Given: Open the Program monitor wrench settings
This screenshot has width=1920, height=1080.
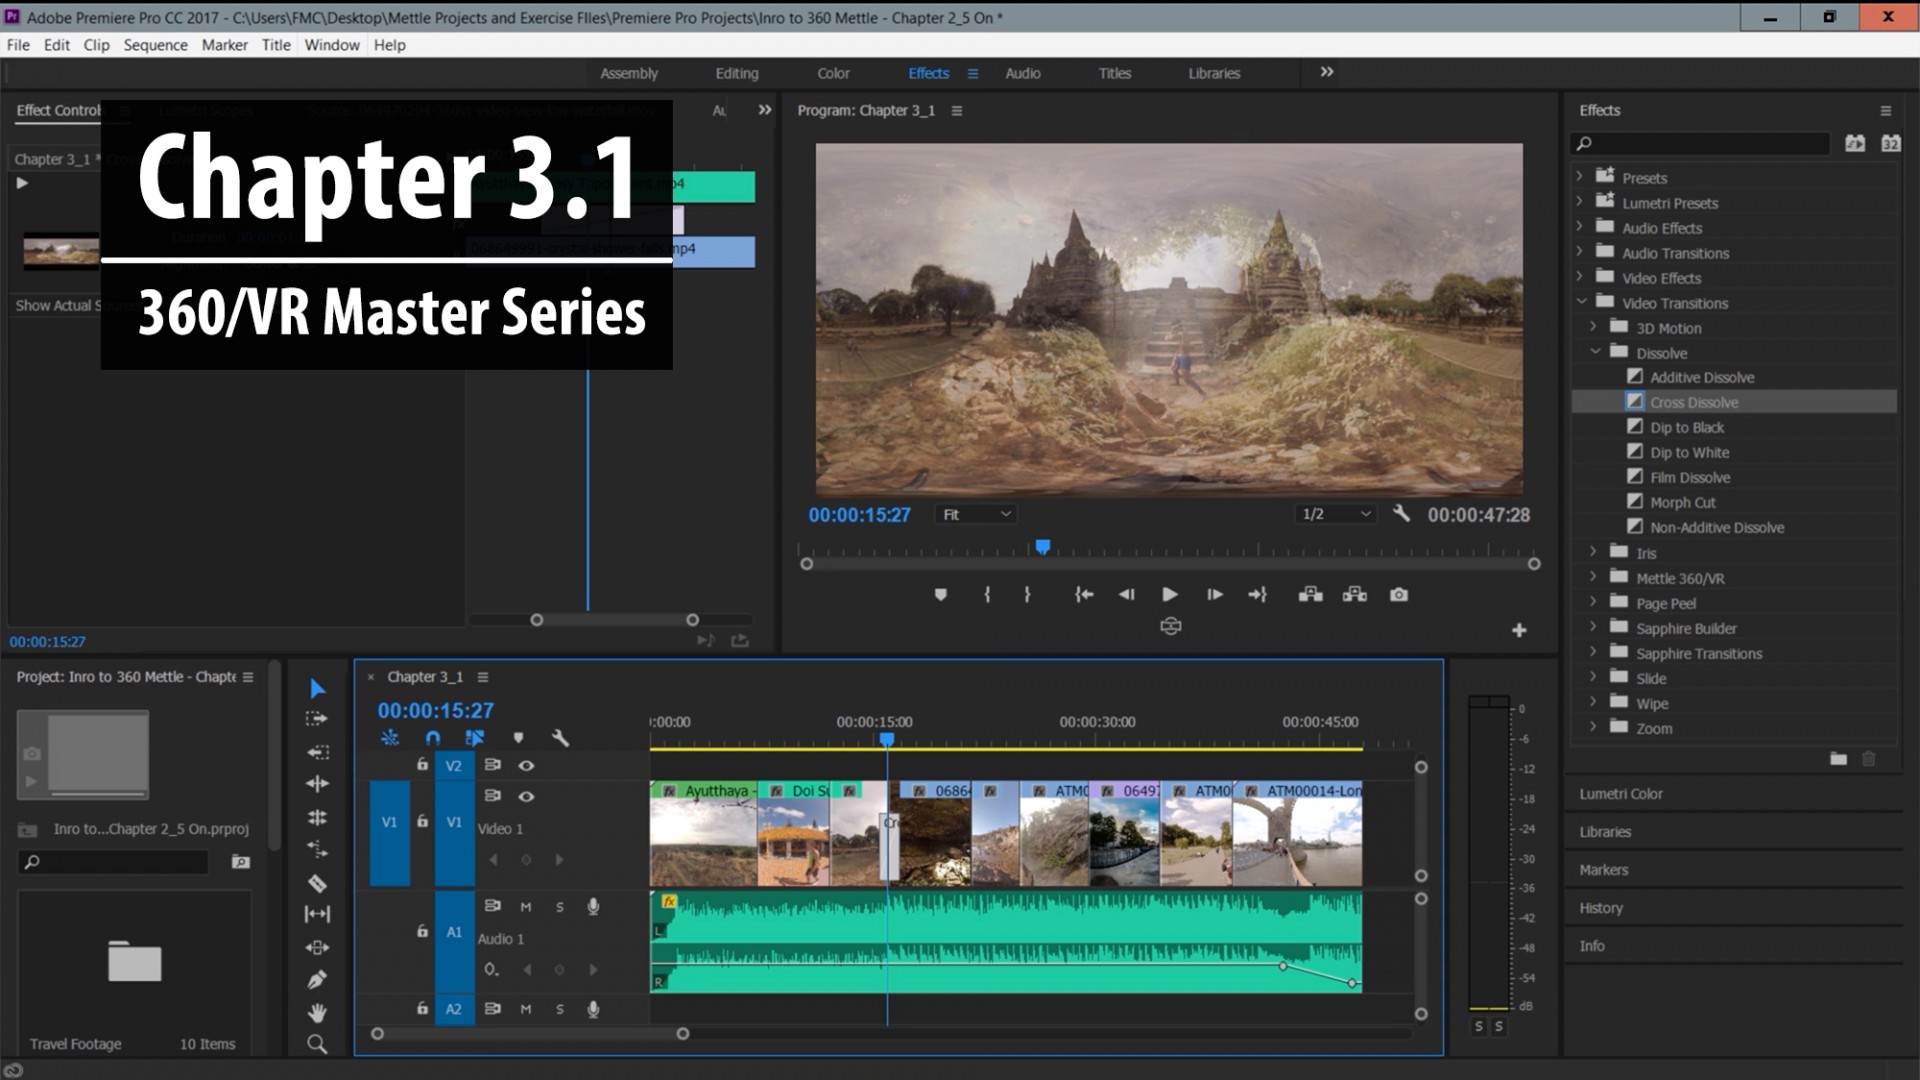Looking at the screenshot, I should point(1402,513).
